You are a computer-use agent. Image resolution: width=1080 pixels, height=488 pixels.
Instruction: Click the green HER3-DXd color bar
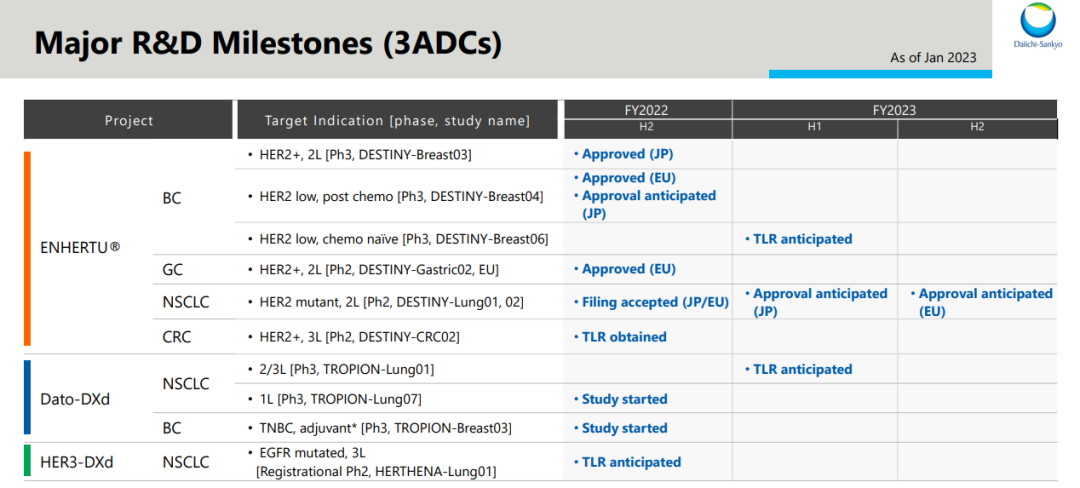[28, 461]
